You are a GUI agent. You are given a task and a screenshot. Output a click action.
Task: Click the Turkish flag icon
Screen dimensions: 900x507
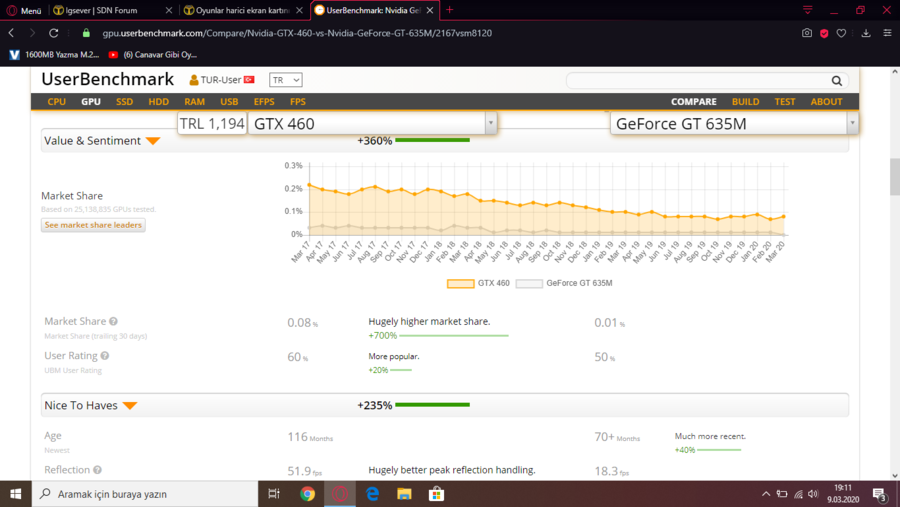click(x=249, y=80)
